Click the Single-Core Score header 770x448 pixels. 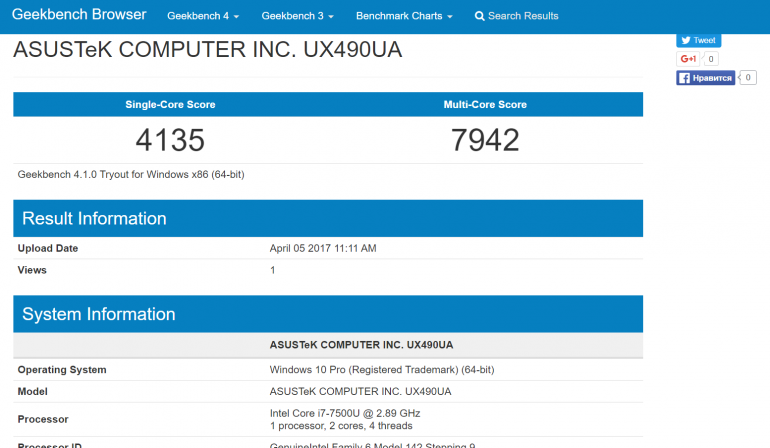170,105
